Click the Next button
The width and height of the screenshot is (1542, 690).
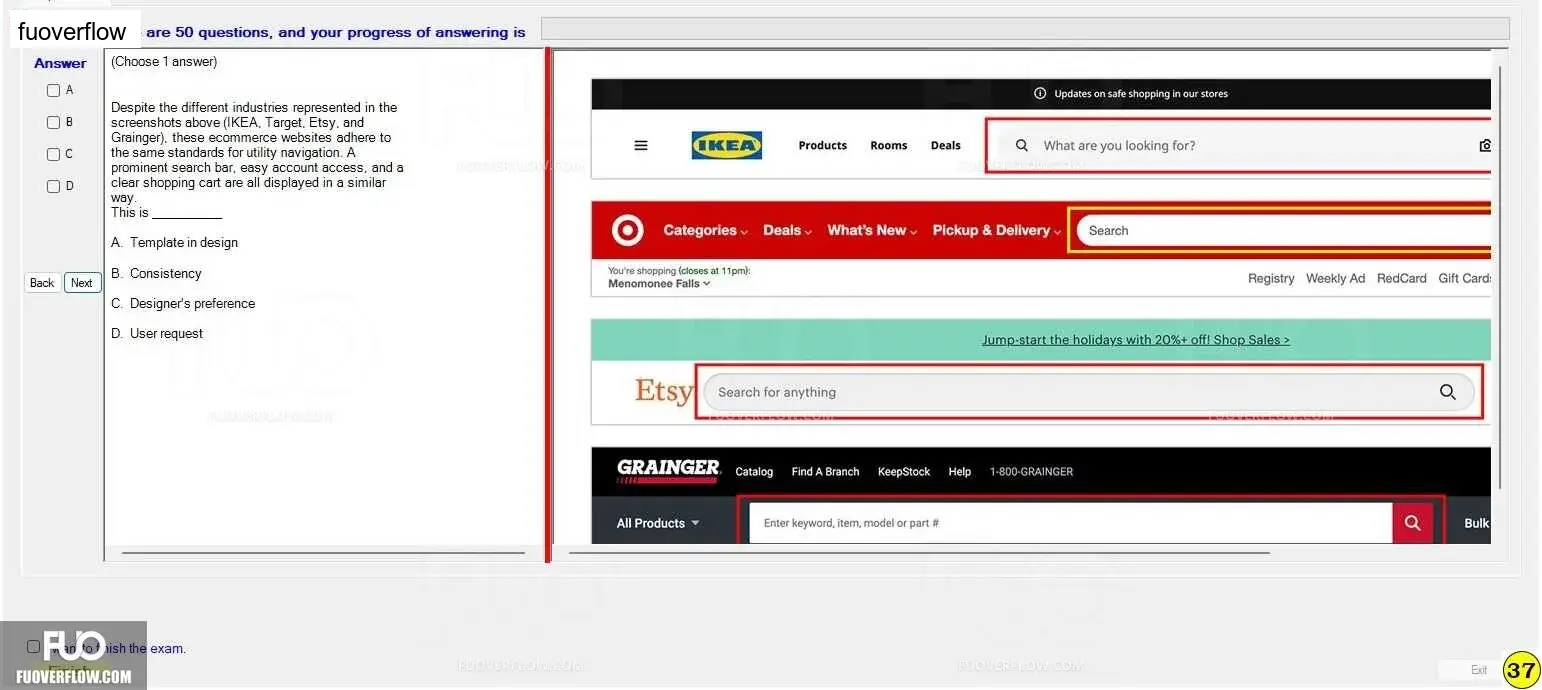(82, 283)
